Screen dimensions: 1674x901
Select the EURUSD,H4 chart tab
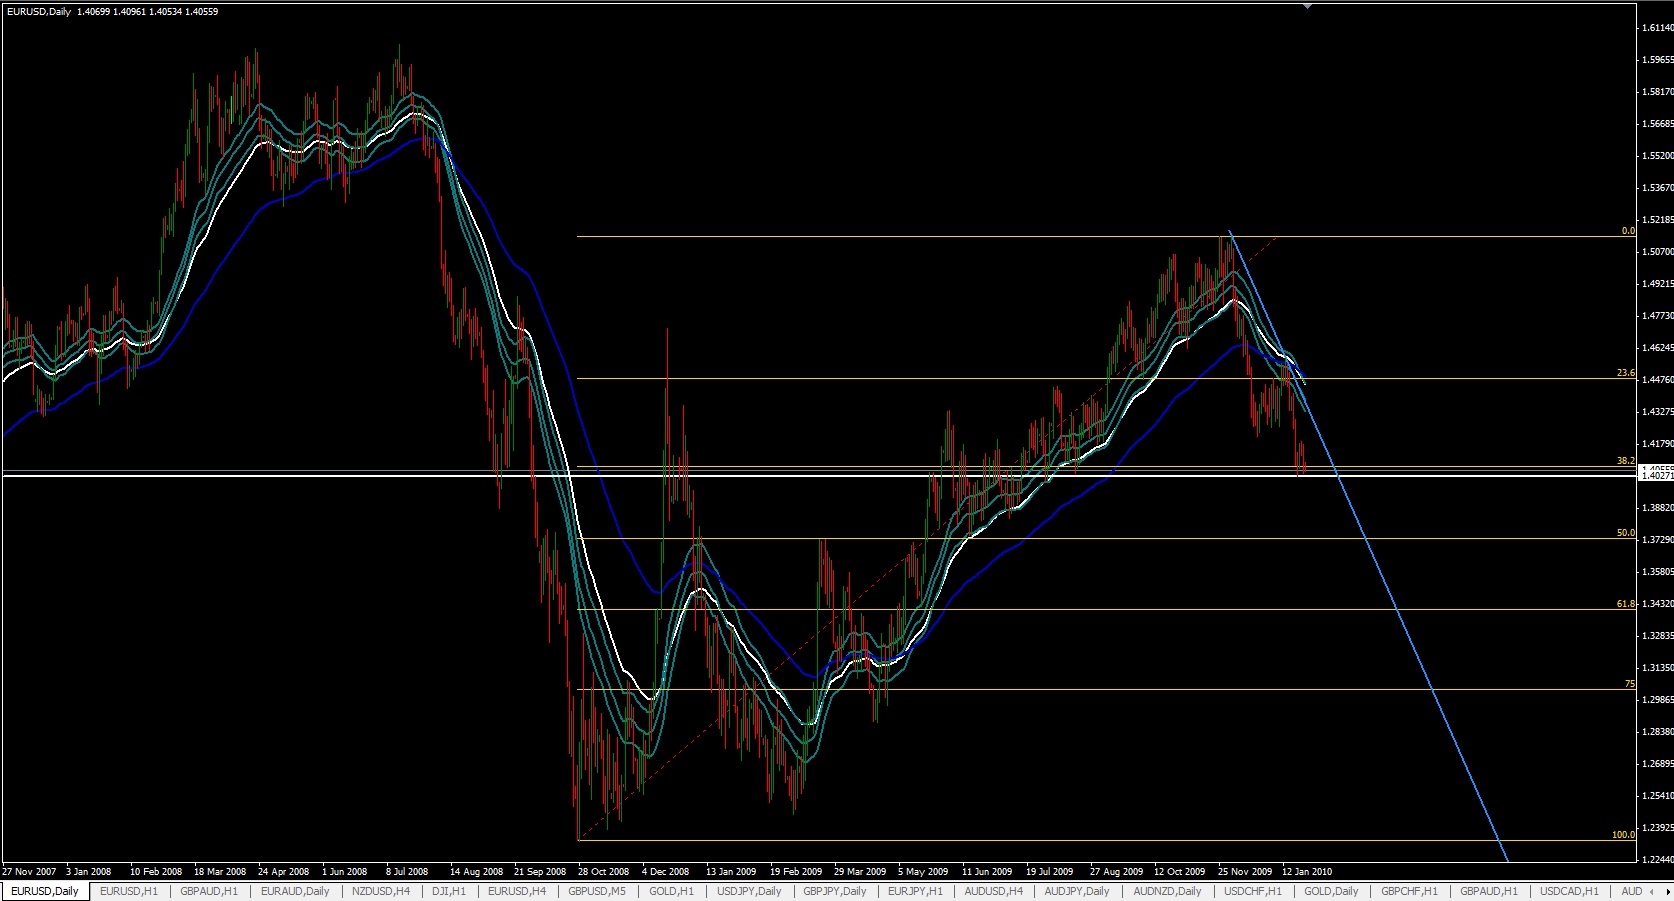tap(516, 891)
